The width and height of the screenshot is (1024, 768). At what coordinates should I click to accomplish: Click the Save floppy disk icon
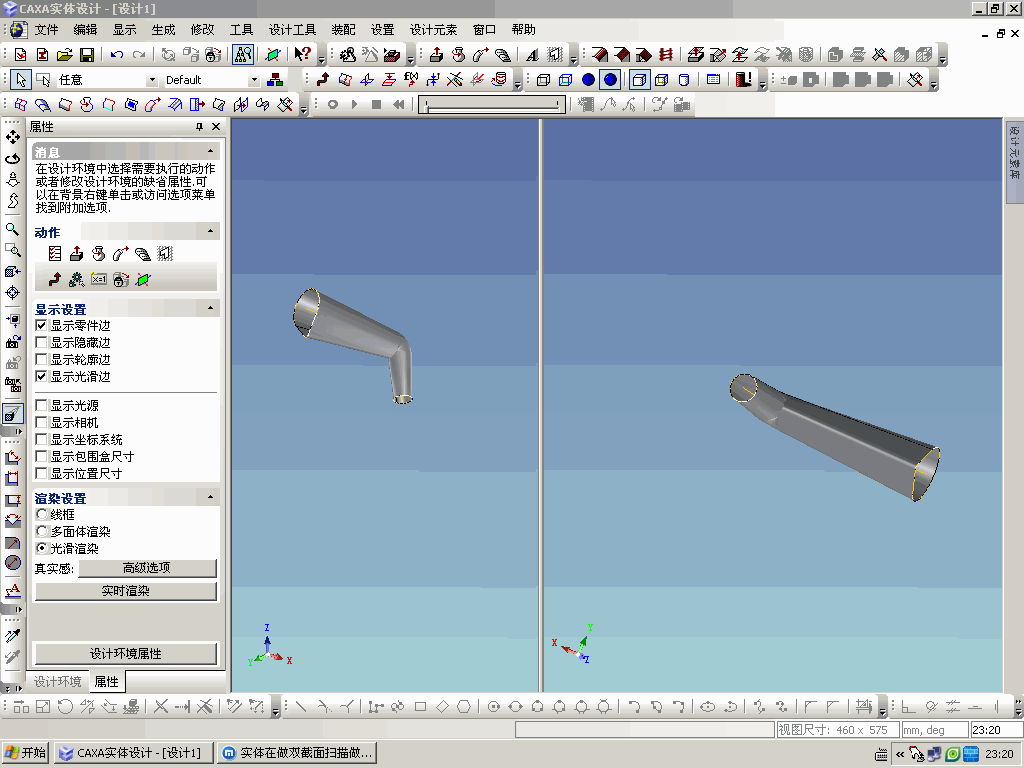87,55
